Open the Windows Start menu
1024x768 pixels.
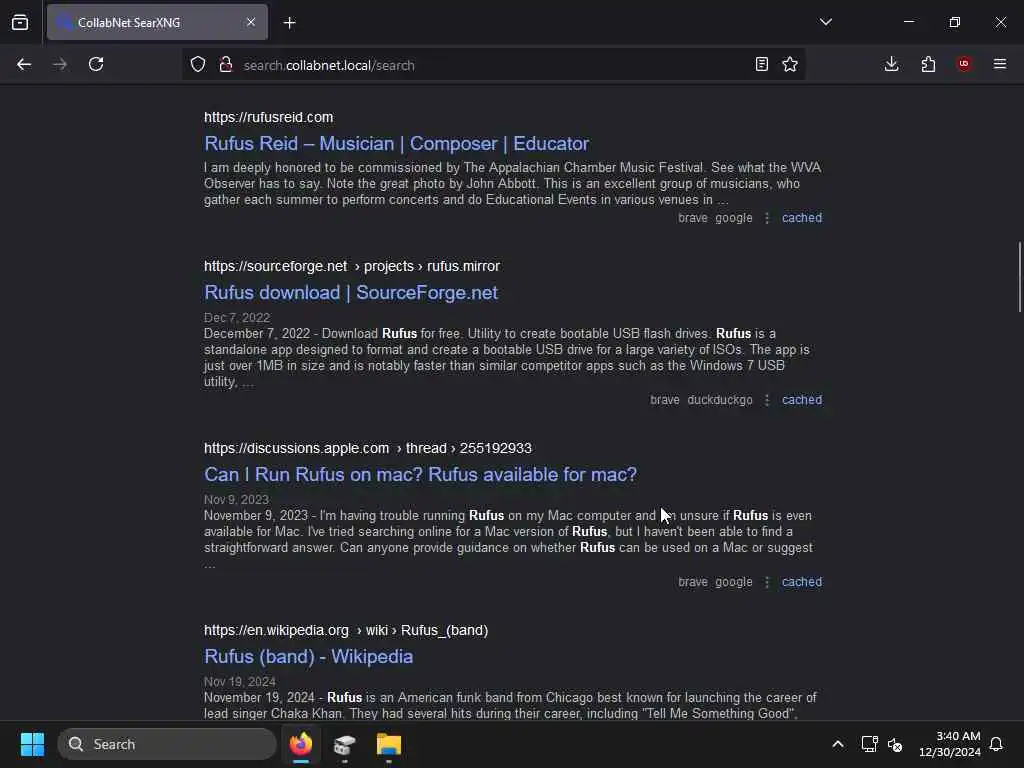tap(32, 744)
